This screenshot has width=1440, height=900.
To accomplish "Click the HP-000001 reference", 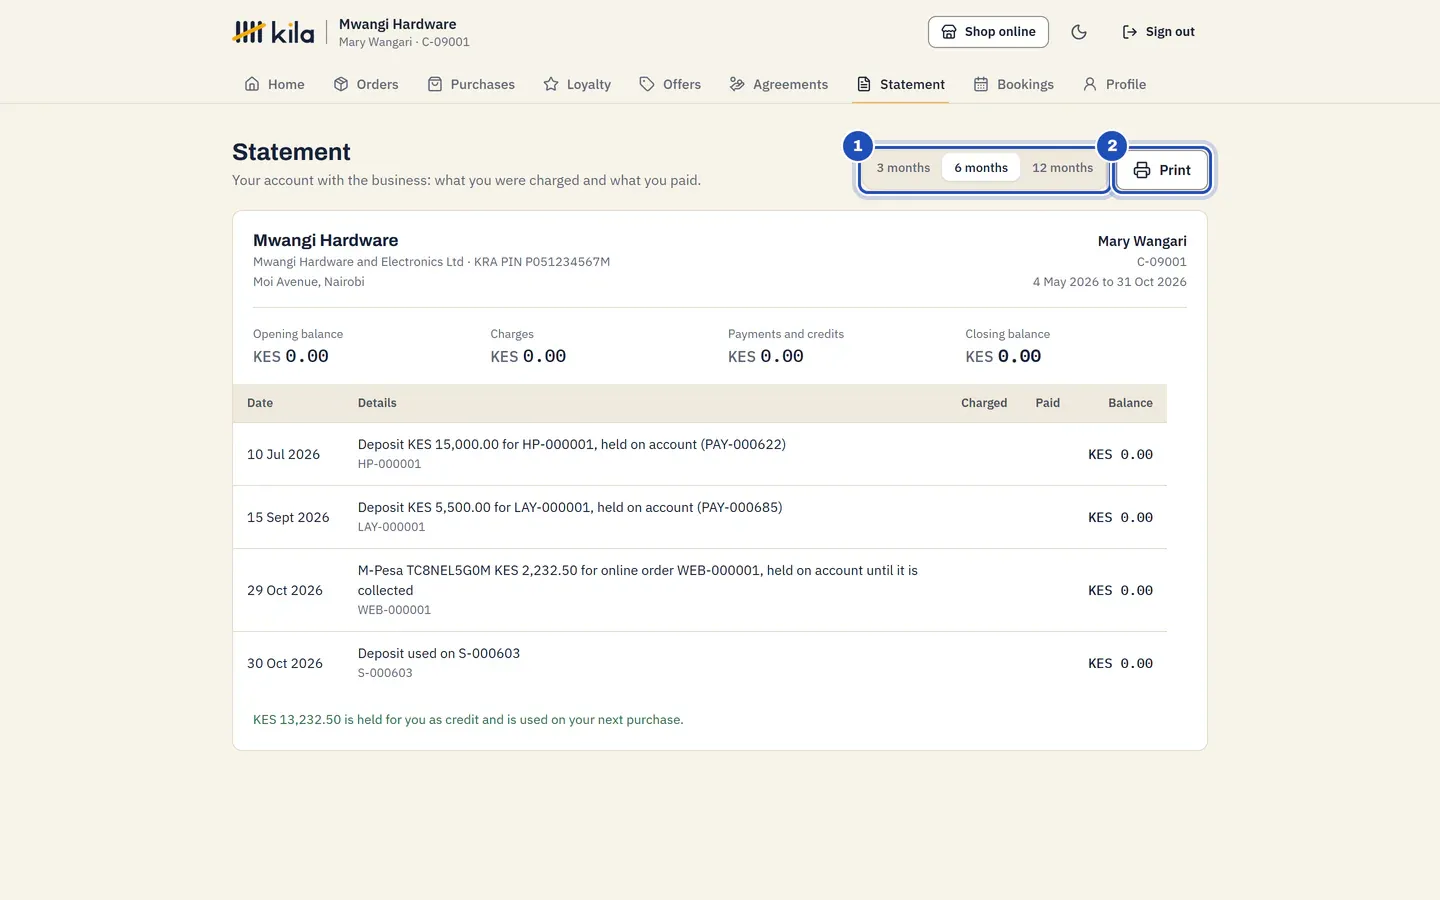I will point(389,464).
